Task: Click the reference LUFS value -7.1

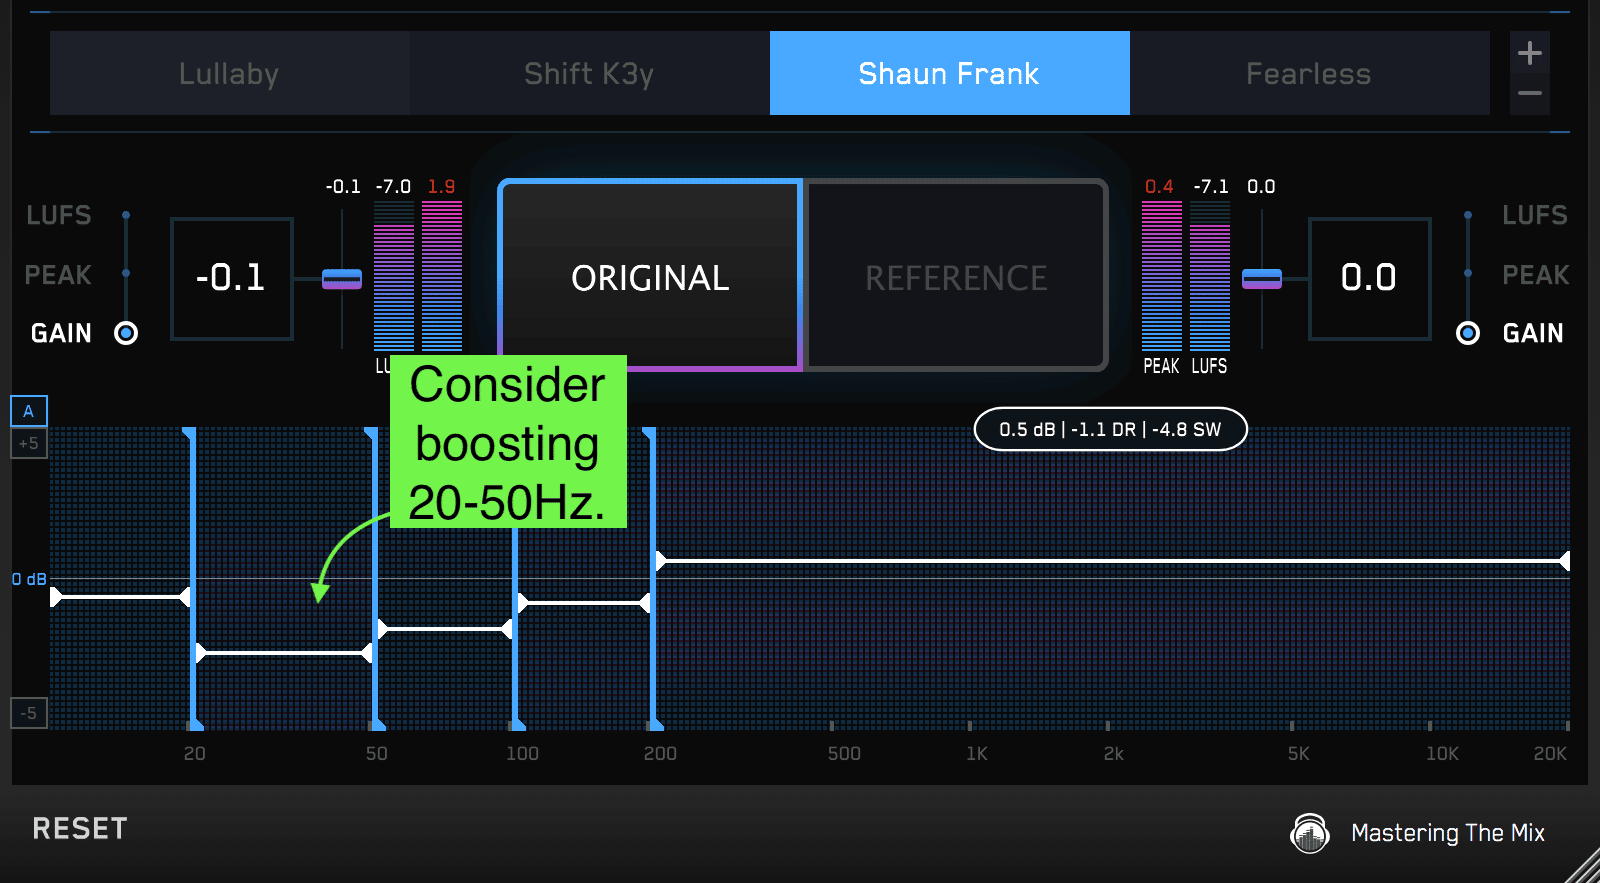Action: click(x=1211, y=186)
